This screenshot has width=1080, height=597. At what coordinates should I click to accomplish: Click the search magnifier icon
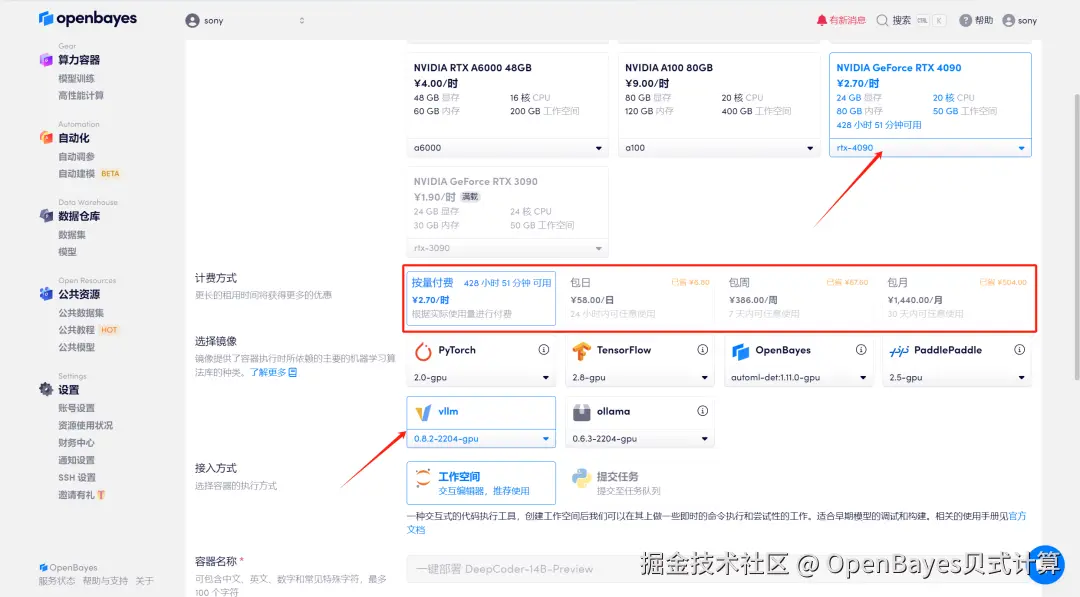pyautogui.click(x=882, y=21)
